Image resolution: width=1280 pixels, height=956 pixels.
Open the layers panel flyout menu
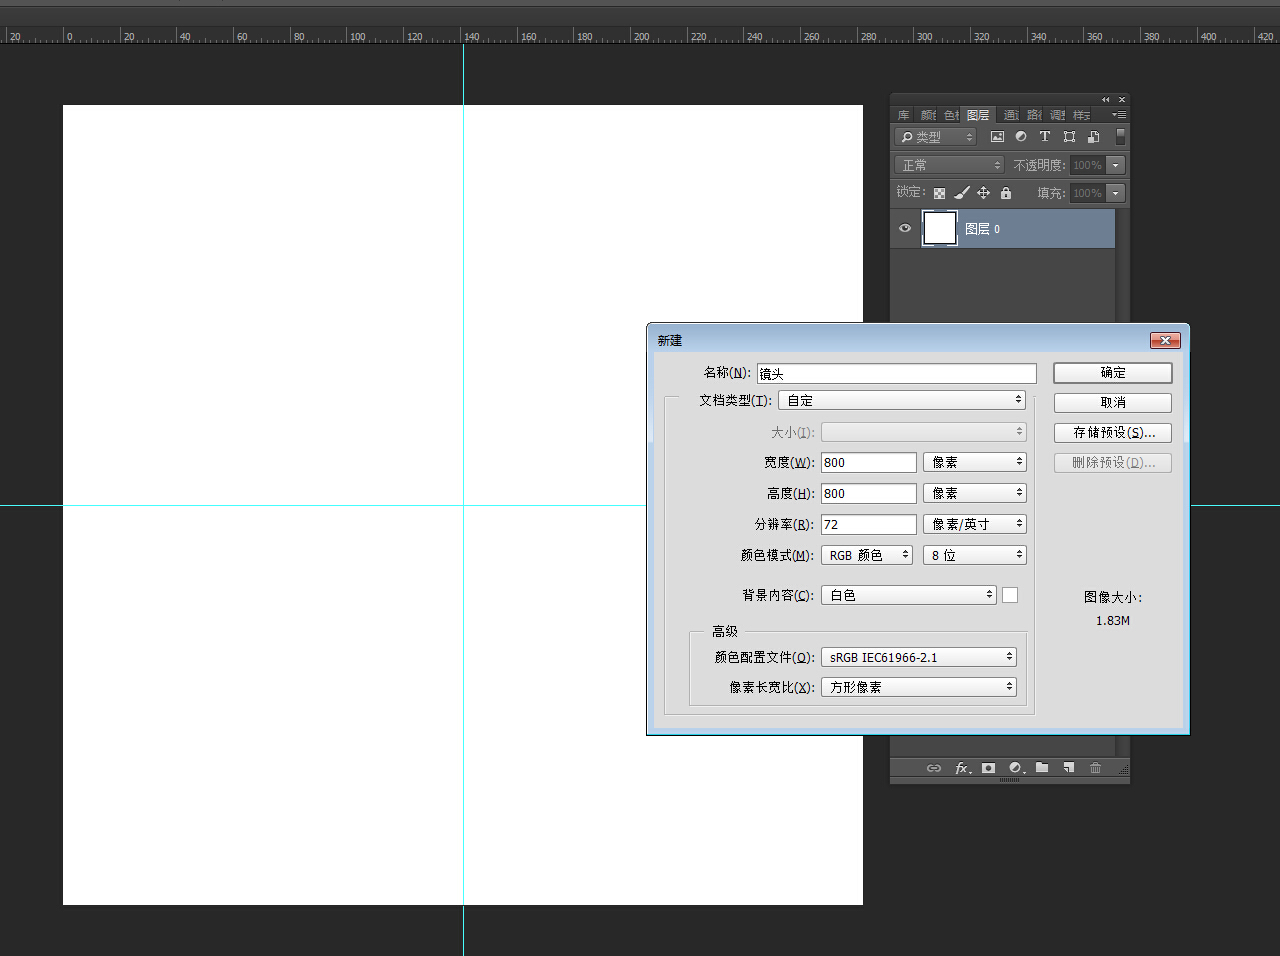[1119, 115]
